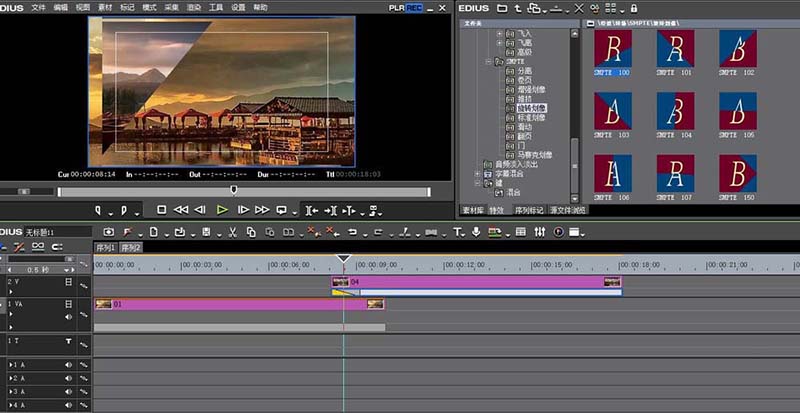Open the 文件 menu
Viewport: 800px width, 413px height.
tap(38, 7)
